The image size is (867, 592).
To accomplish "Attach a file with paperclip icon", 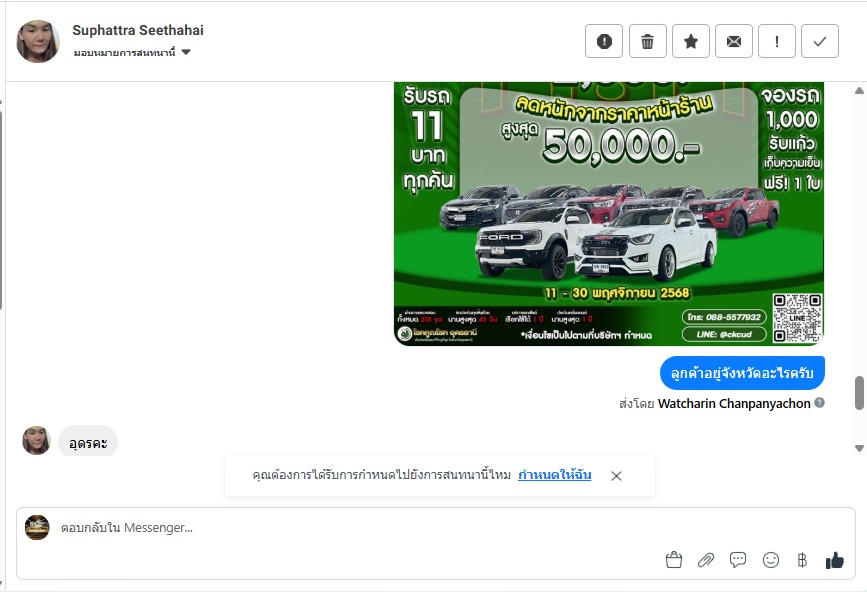I will pos(706,560).
